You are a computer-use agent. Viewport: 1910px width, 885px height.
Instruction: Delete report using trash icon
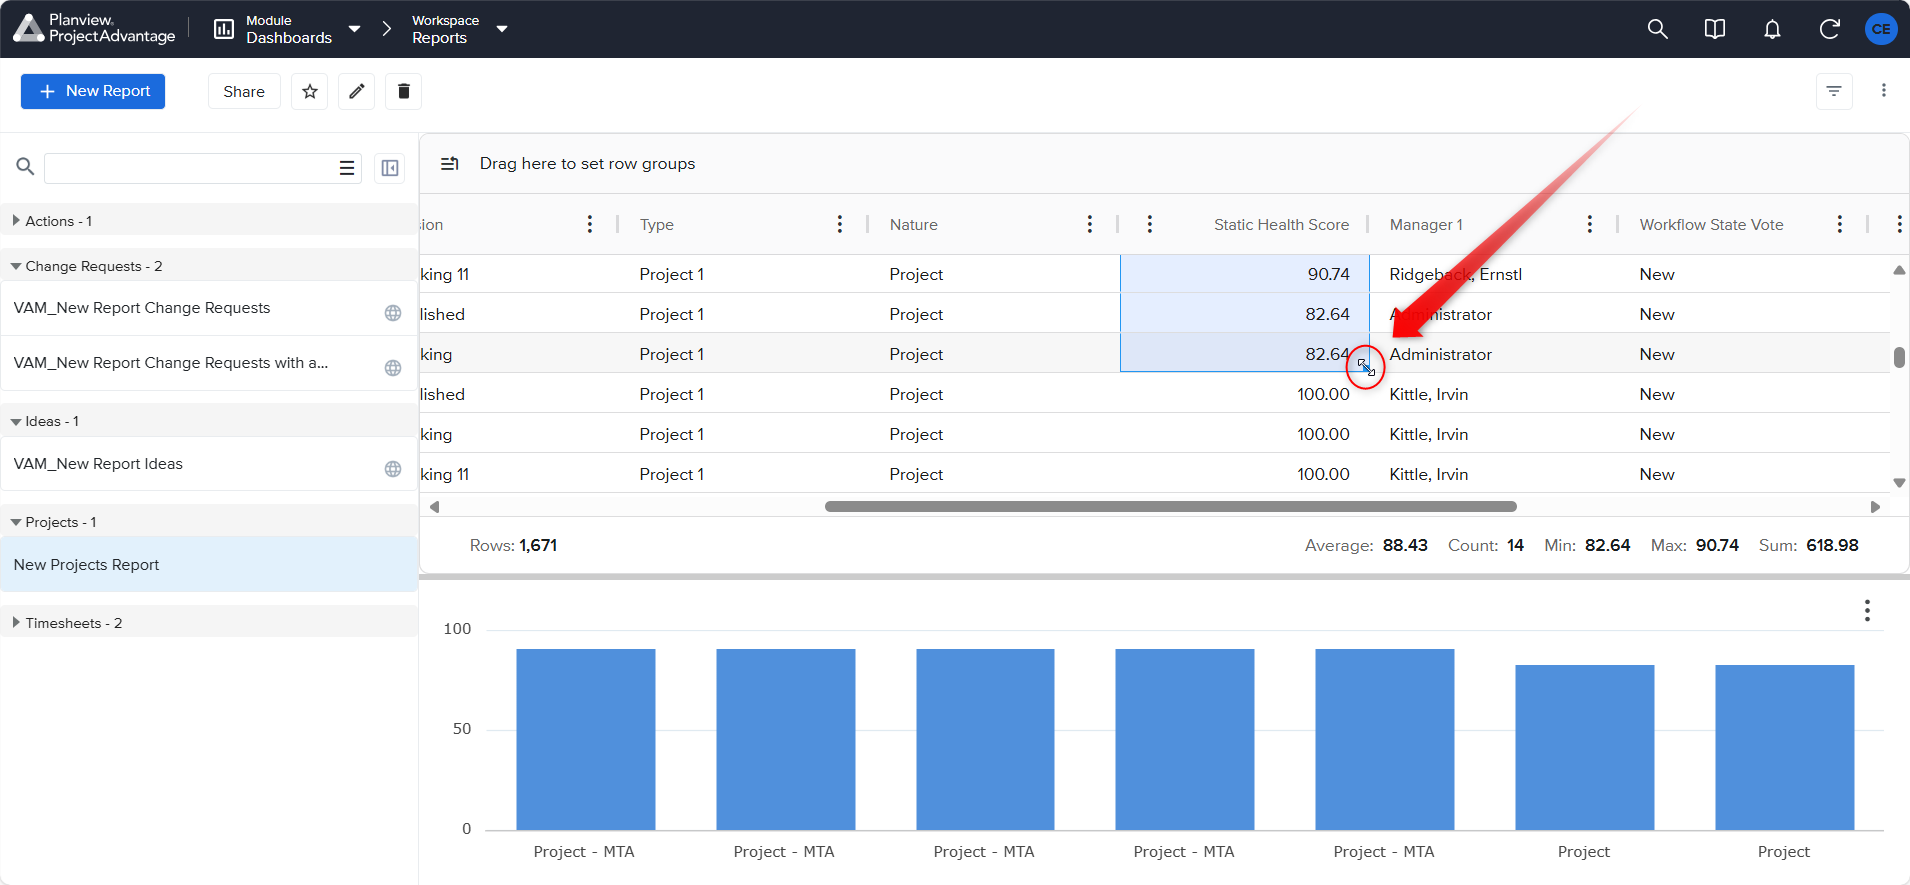point(403,91)
